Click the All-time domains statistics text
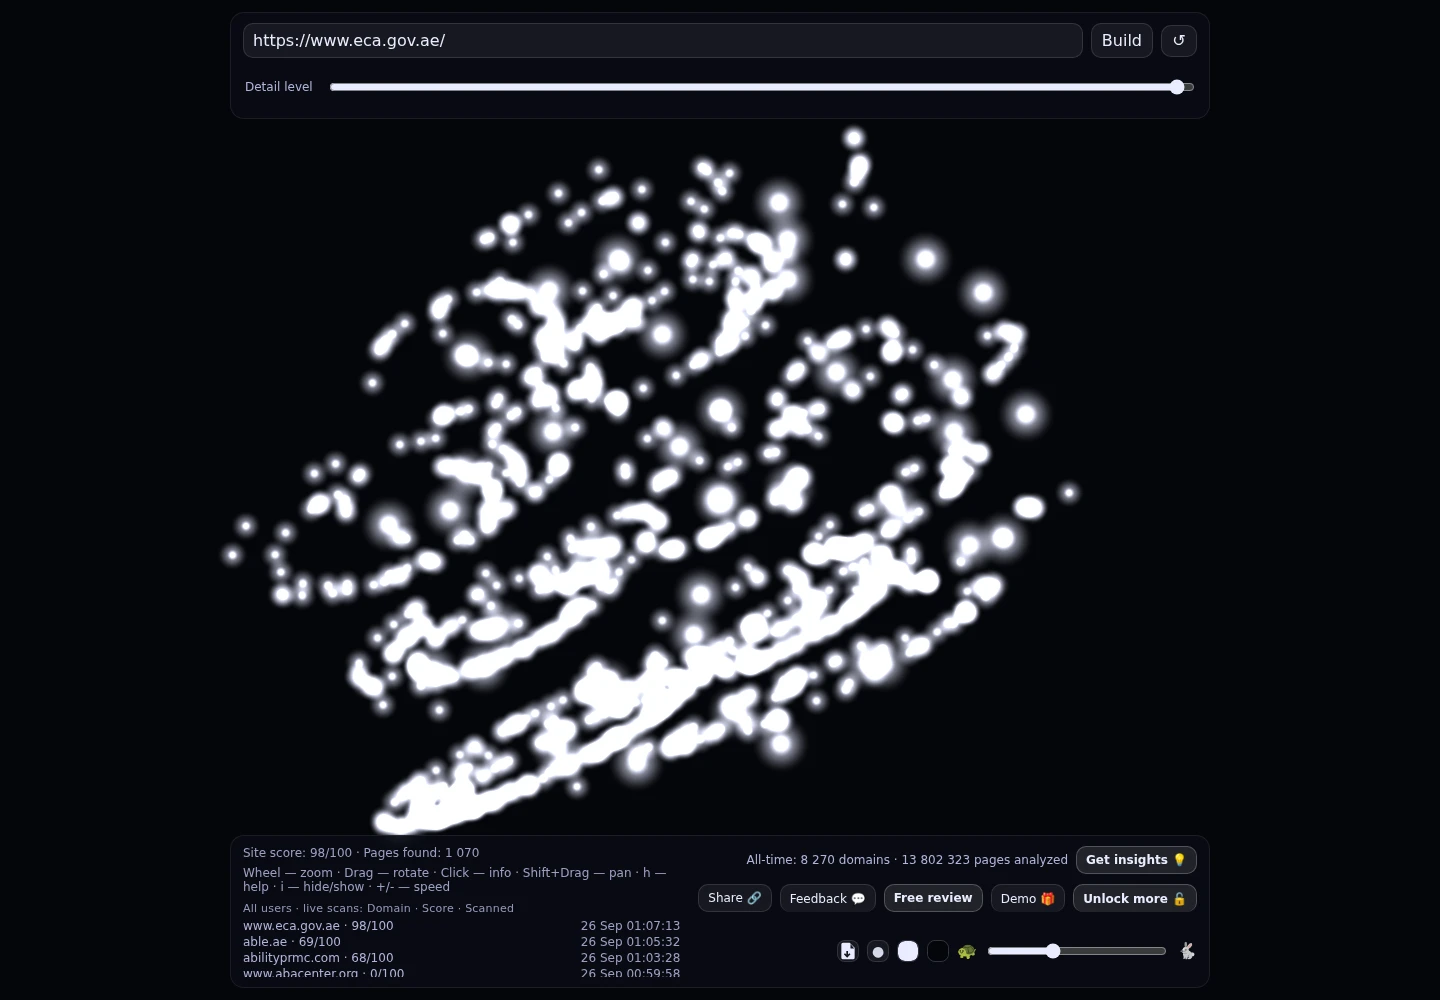1440x1000 pixels. pyautogui.click(x=907, y=860)
